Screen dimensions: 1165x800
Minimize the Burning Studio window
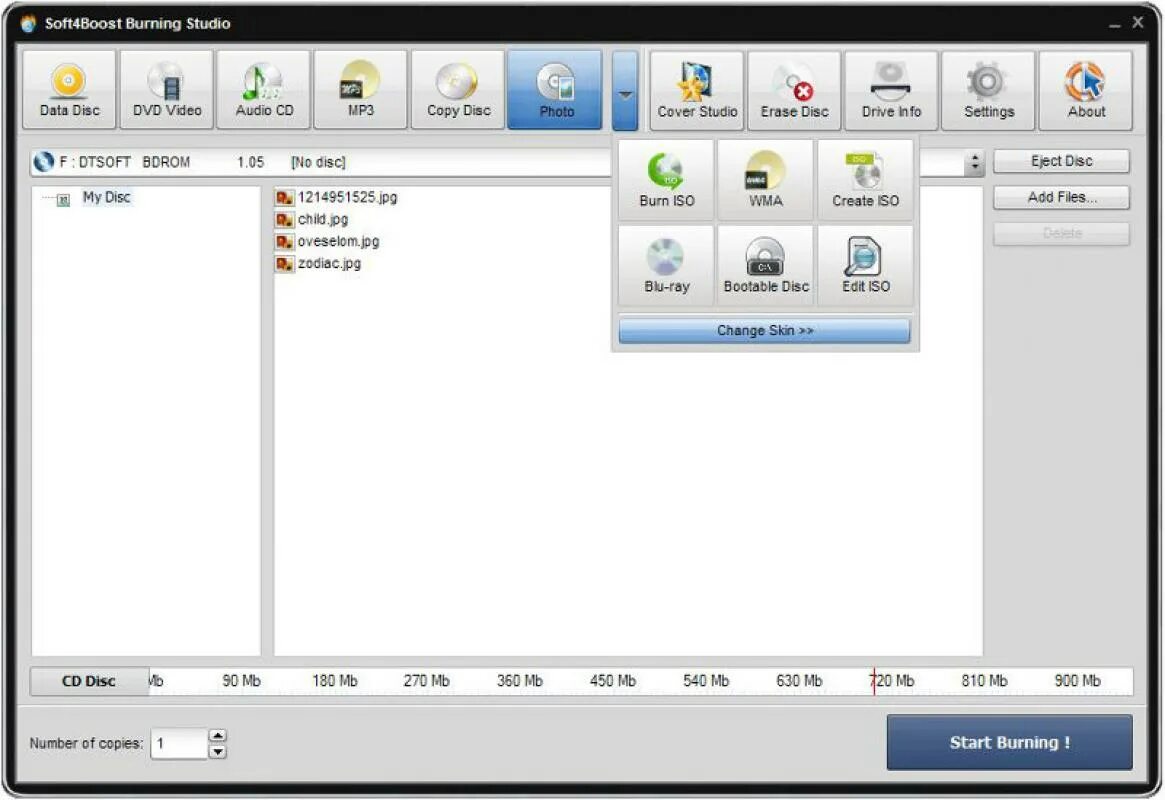point(1114,25)
